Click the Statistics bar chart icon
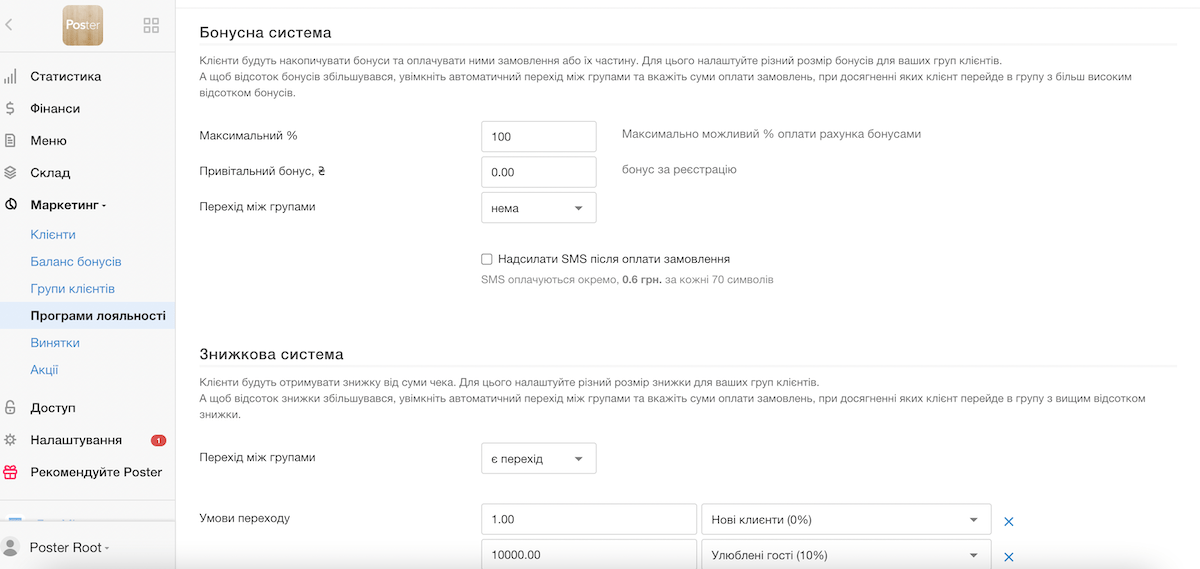Image resolution: width=1200 pixels, height=569 pixels. pyautogui.click(x=10, y=76)
